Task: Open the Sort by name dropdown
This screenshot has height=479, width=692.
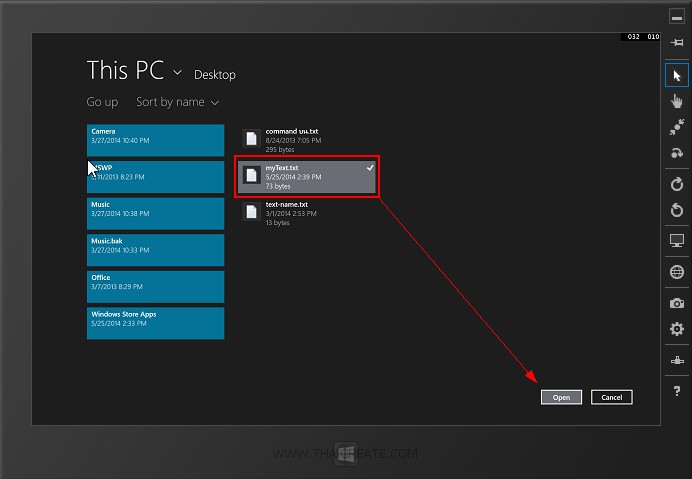Action: coord(177,102)
